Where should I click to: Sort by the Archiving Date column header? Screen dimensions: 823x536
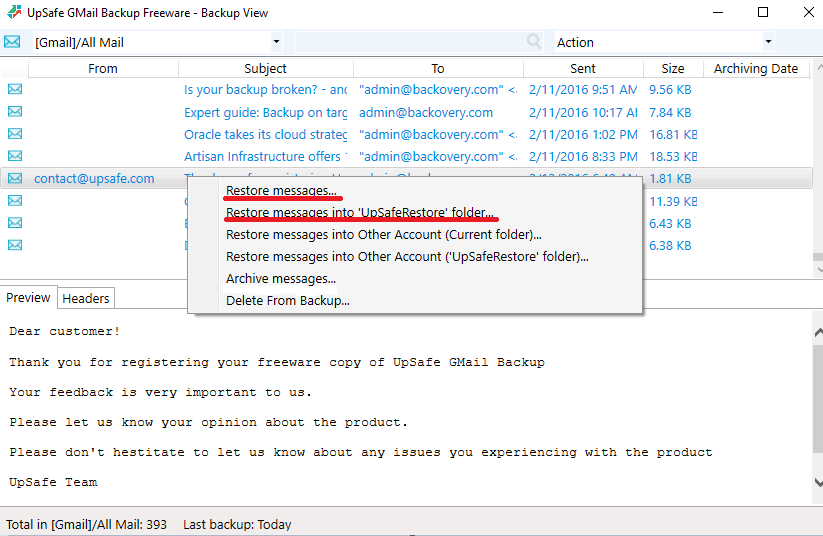point(756,69)
